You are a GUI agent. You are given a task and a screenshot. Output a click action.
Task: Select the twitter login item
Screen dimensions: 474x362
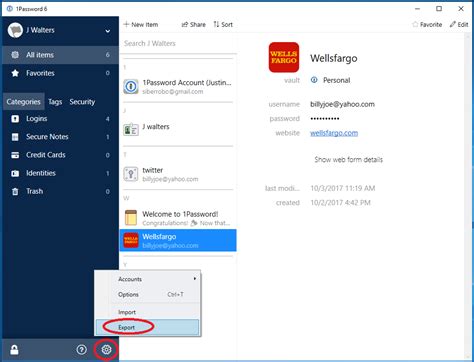pos(178,174)
